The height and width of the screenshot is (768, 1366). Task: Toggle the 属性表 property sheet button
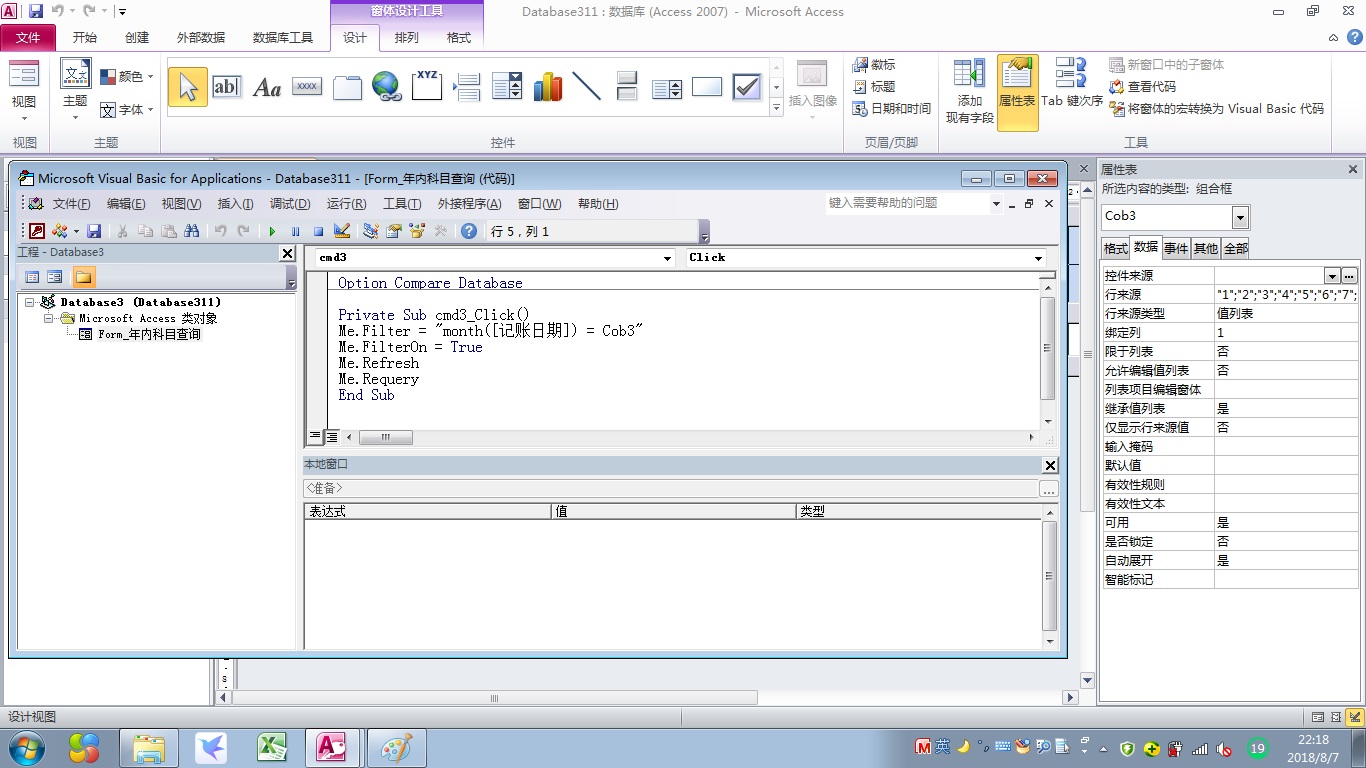coord(1017,92)
